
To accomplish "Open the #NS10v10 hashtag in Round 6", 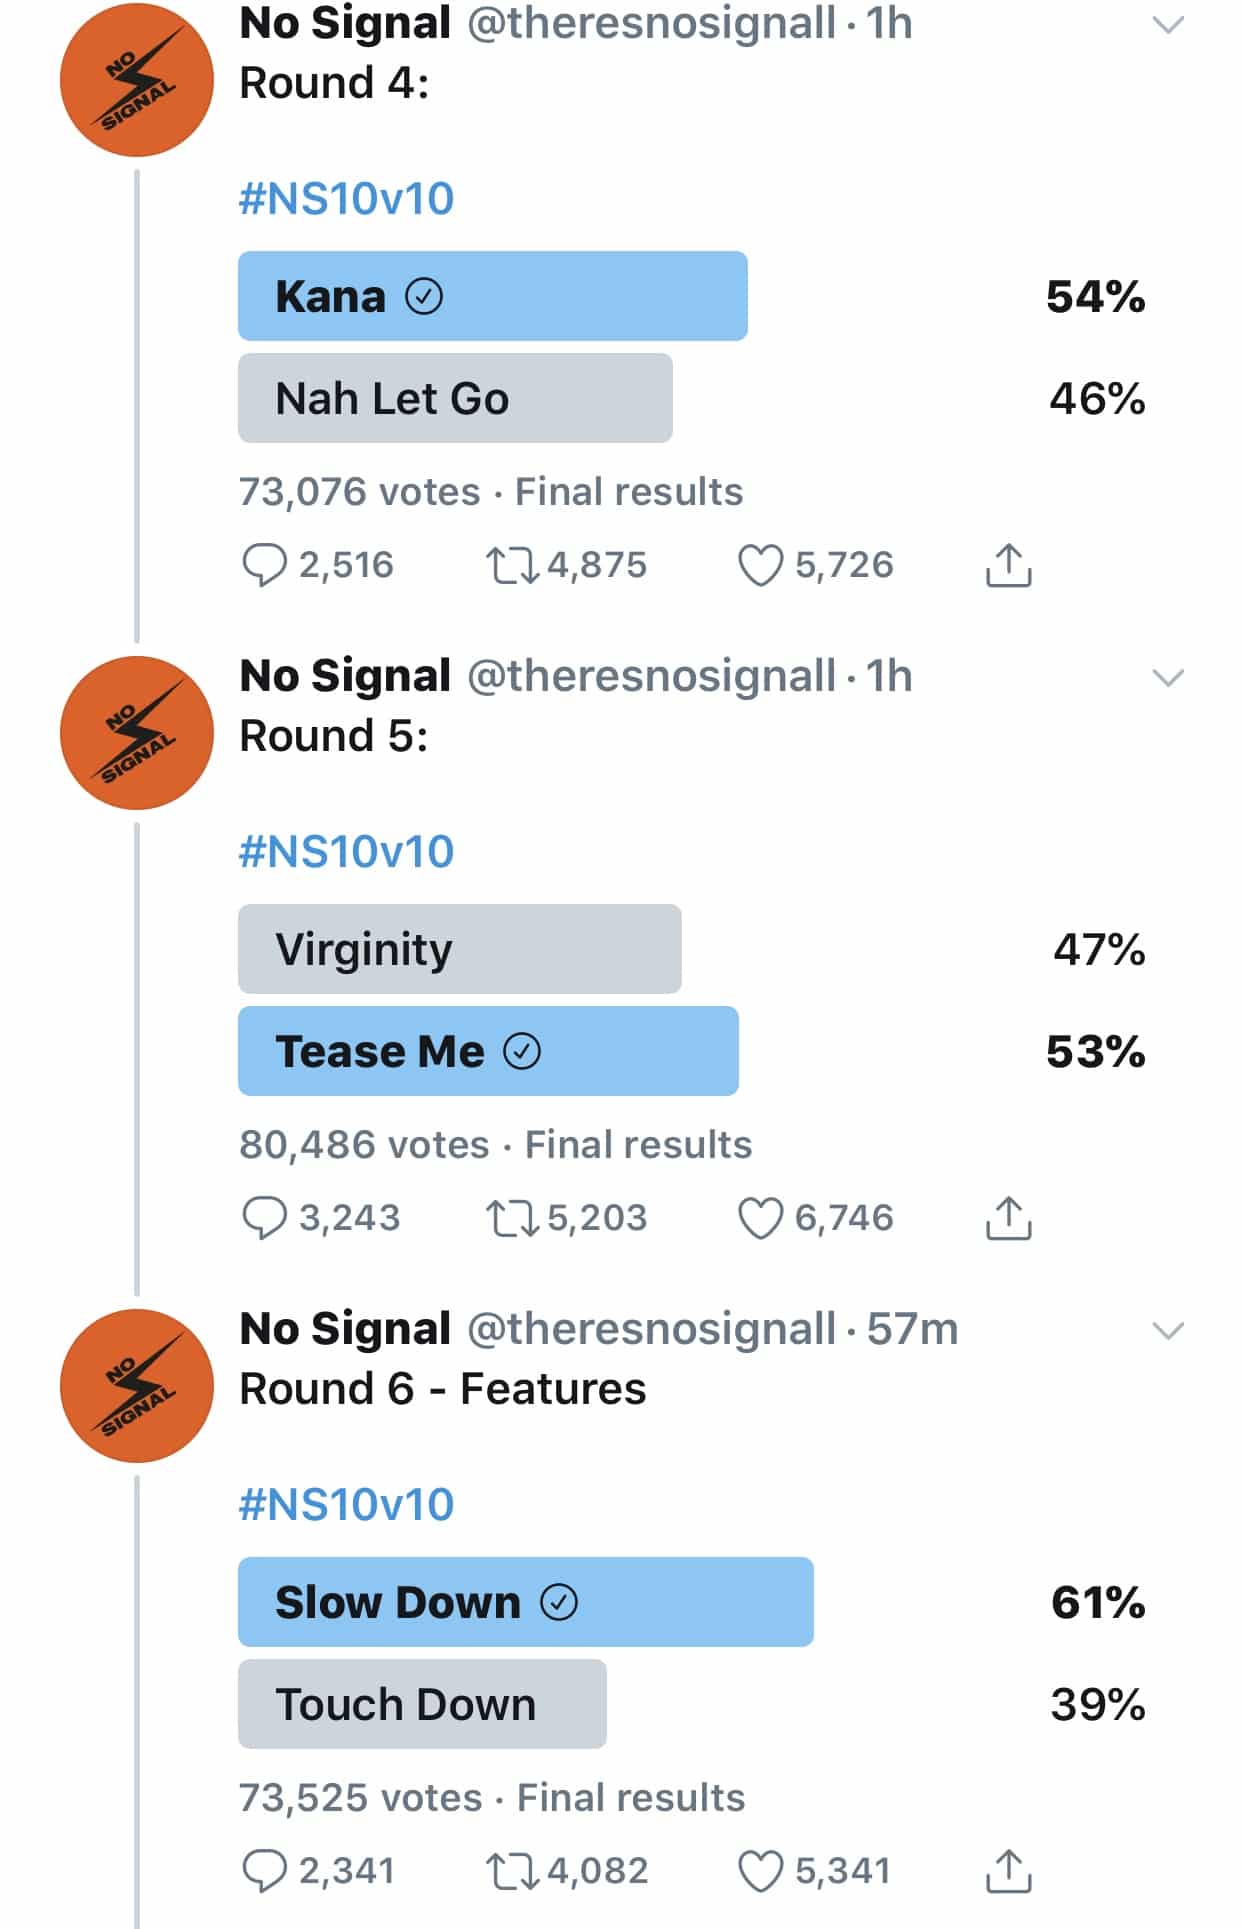I will point(346,1504).
